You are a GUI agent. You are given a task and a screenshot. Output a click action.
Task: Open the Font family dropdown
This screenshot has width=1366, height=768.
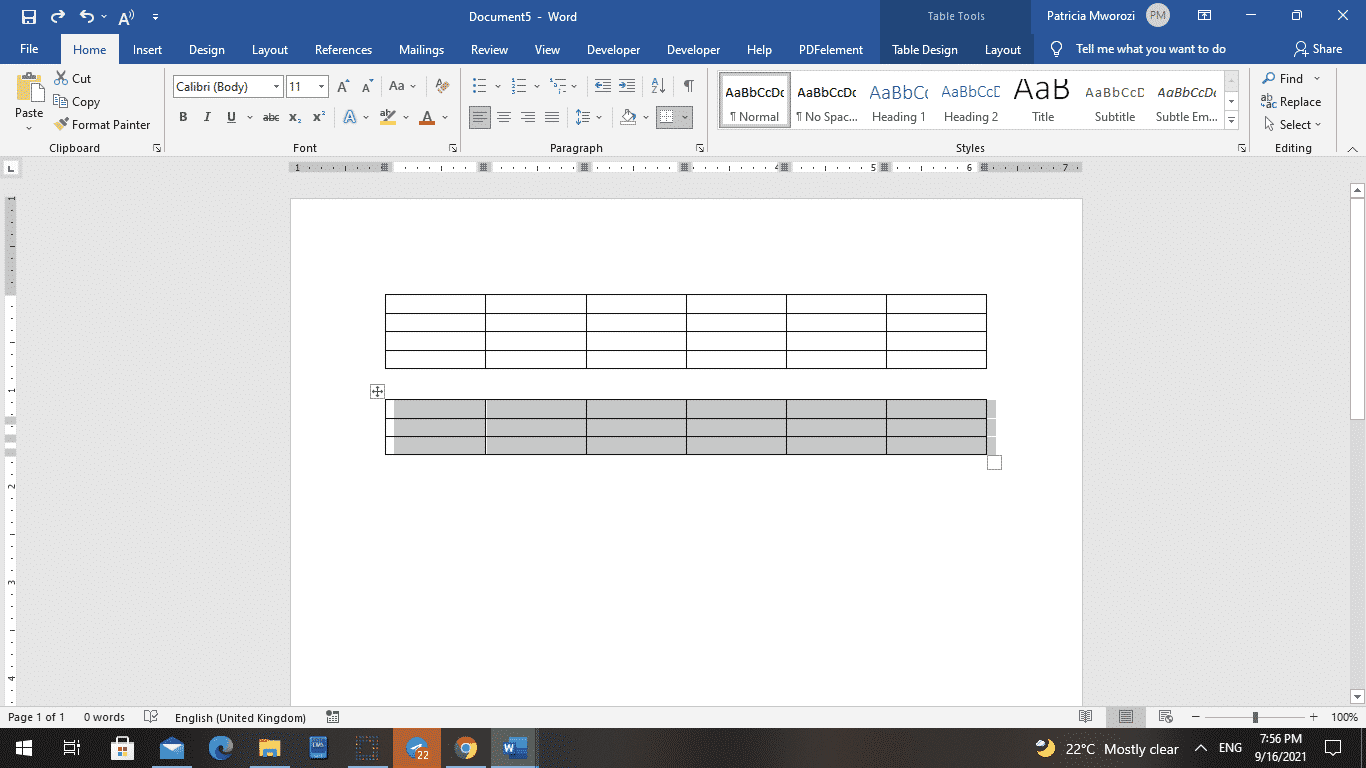pyautogui.click(x=276, y=87)
